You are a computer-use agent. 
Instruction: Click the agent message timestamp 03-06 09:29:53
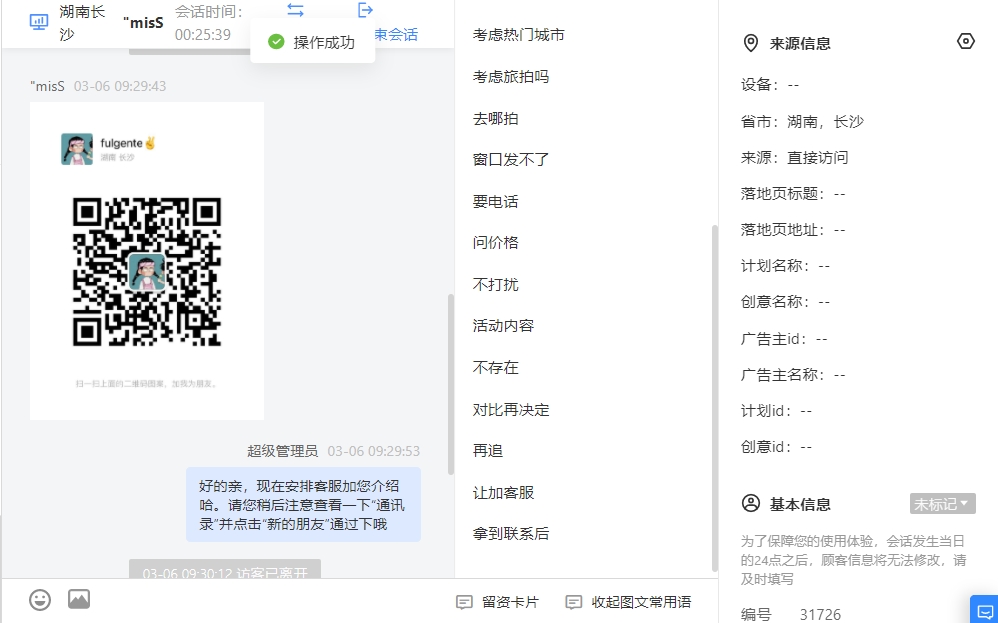coord(374,451)
